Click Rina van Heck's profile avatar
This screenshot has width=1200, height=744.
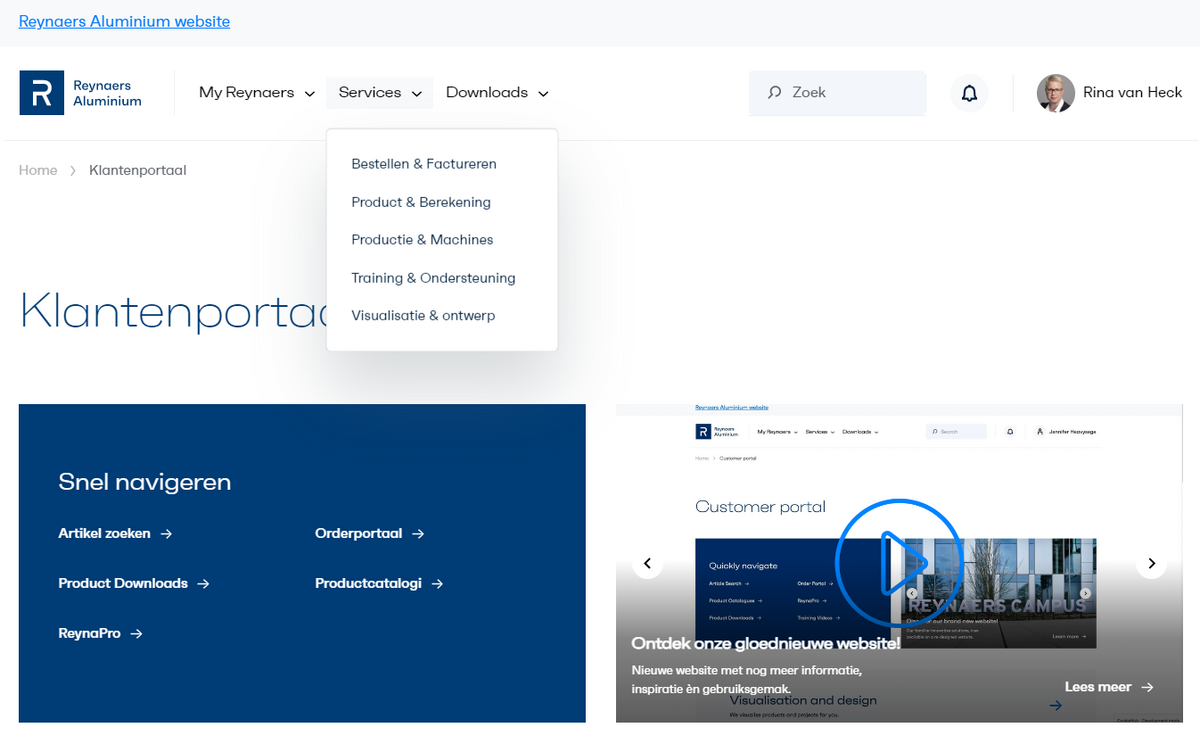click(x=1055, y=93)
